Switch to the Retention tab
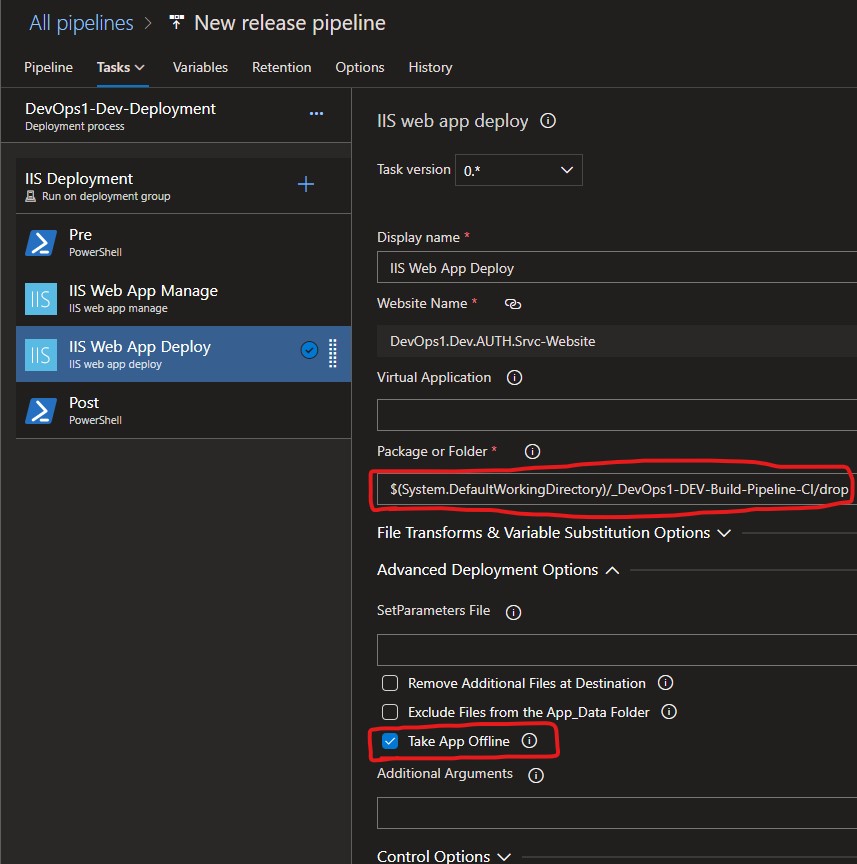Viewport: 857px width, 864px height. pos(282,67)
